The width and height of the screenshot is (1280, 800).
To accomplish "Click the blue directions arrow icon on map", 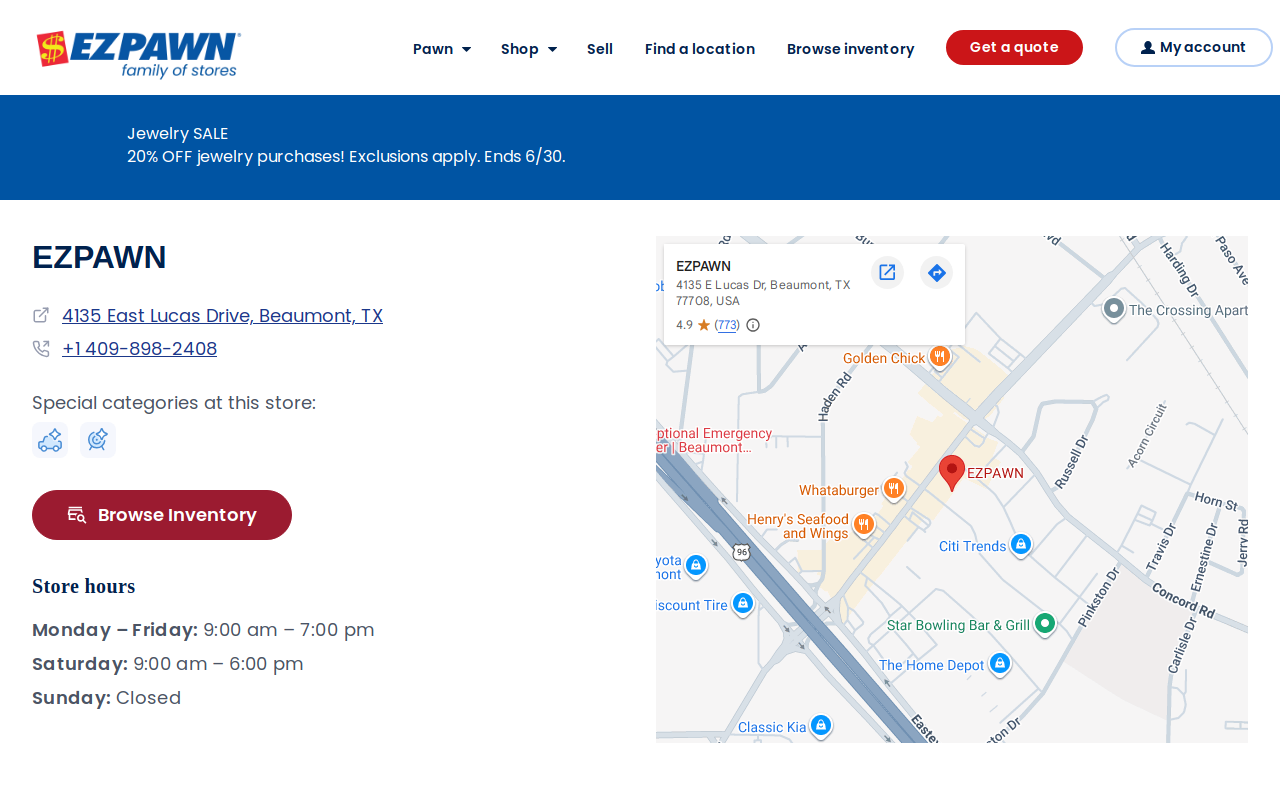I will 936,272.
